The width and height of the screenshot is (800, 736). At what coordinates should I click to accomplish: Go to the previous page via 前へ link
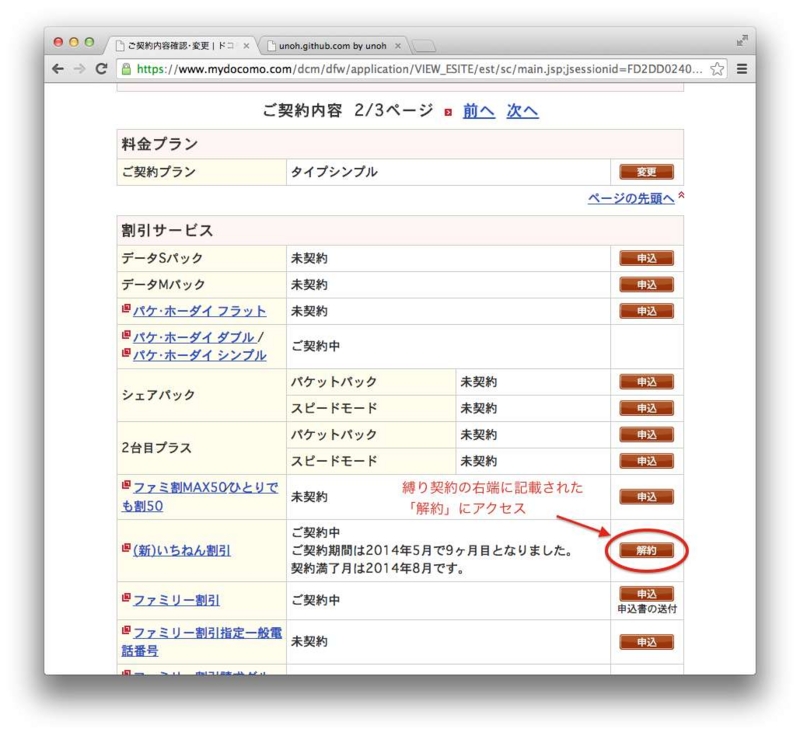click(x=479, y=111)
